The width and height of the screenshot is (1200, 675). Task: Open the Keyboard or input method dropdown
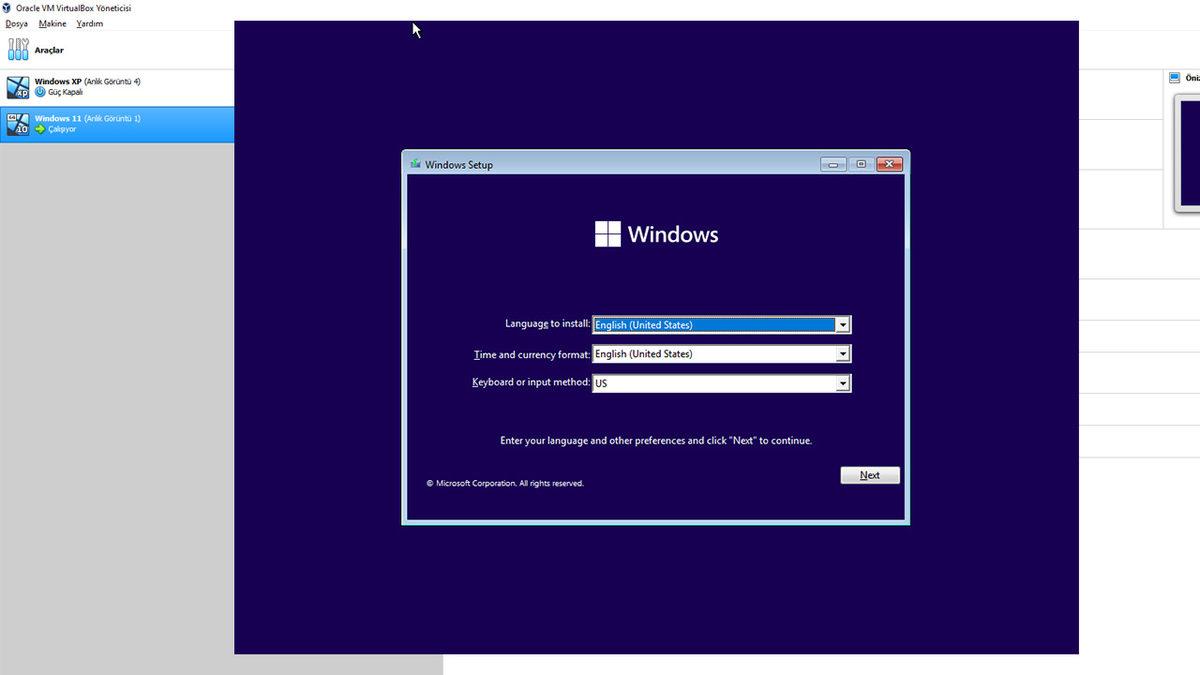(843, 382)
